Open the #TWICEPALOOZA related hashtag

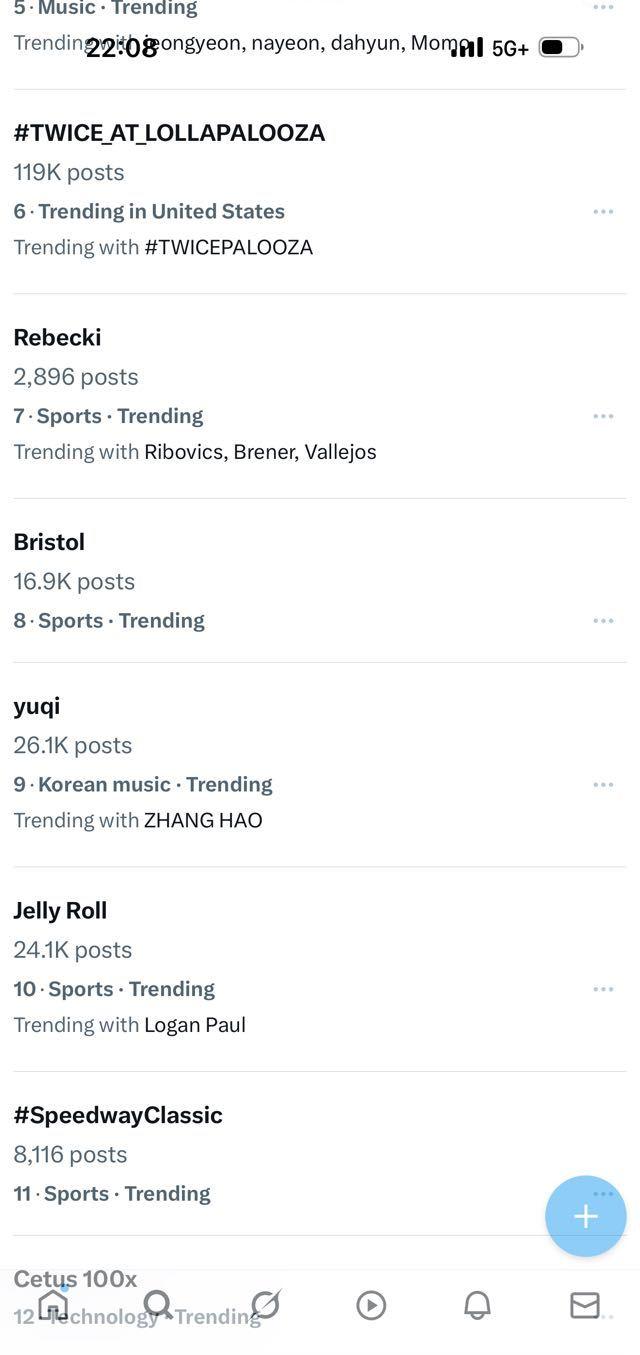coord(229,247)
